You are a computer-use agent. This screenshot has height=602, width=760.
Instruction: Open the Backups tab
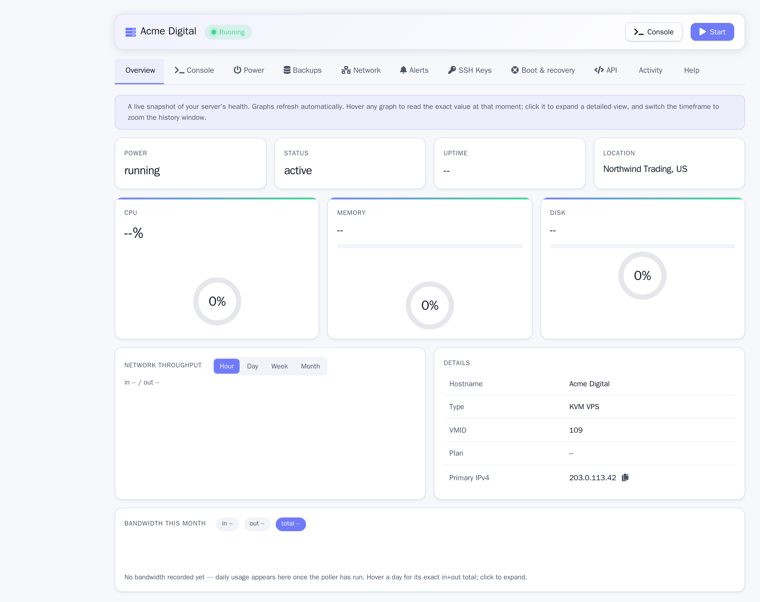(302, 70)
